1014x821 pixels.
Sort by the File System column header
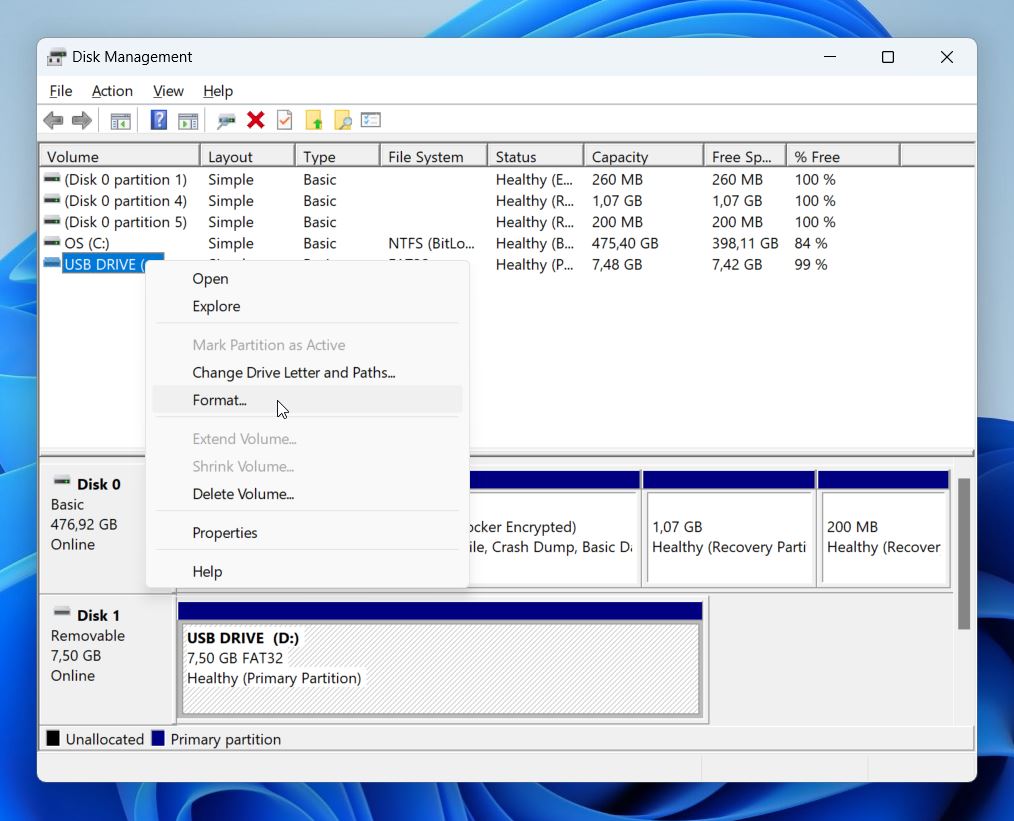[433, 156]
